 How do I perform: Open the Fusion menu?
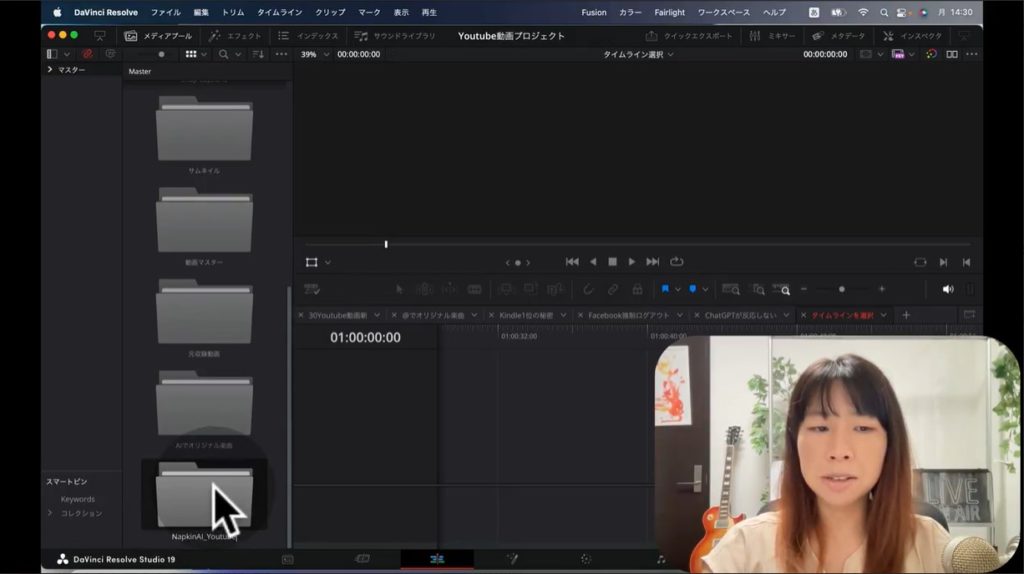click(x=593, y=12)
